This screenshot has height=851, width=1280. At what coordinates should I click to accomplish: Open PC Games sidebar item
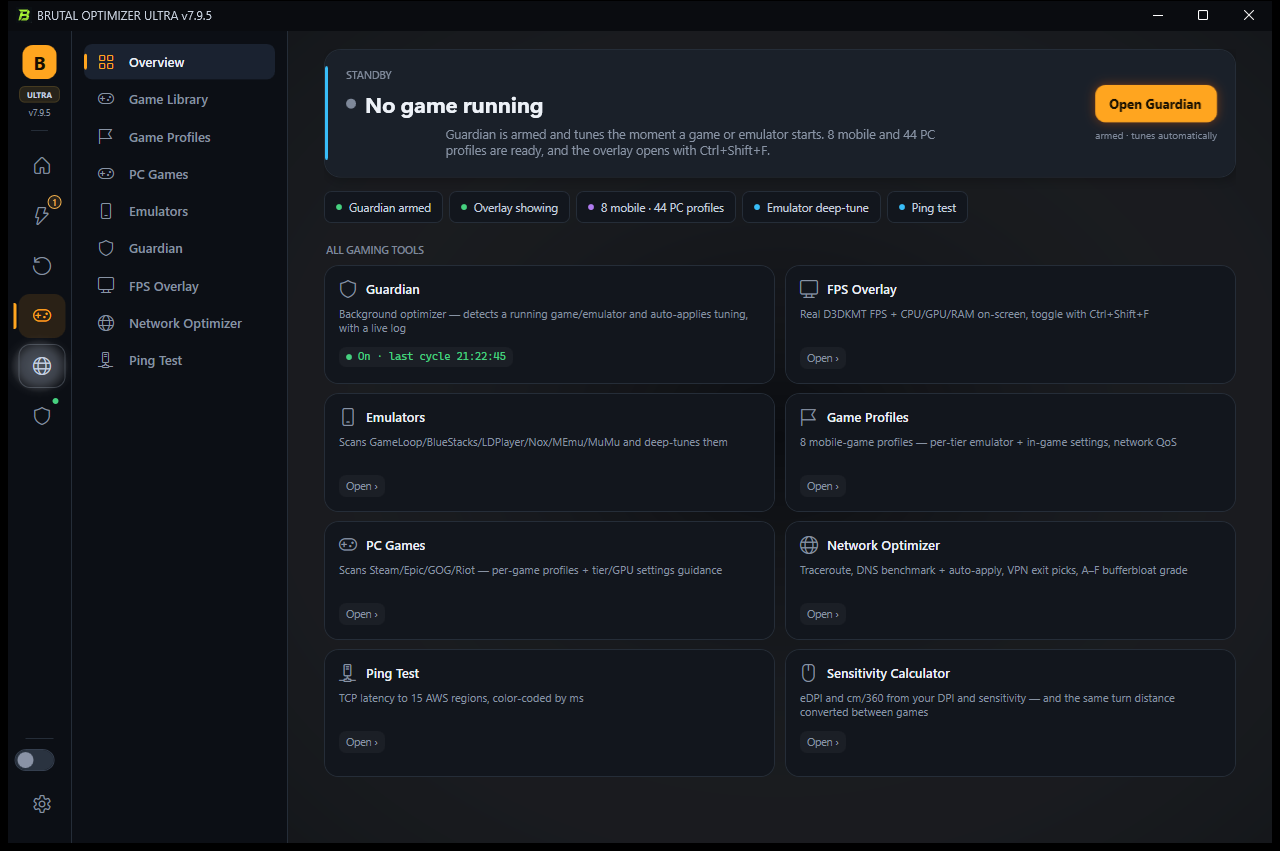pos(180,174)
